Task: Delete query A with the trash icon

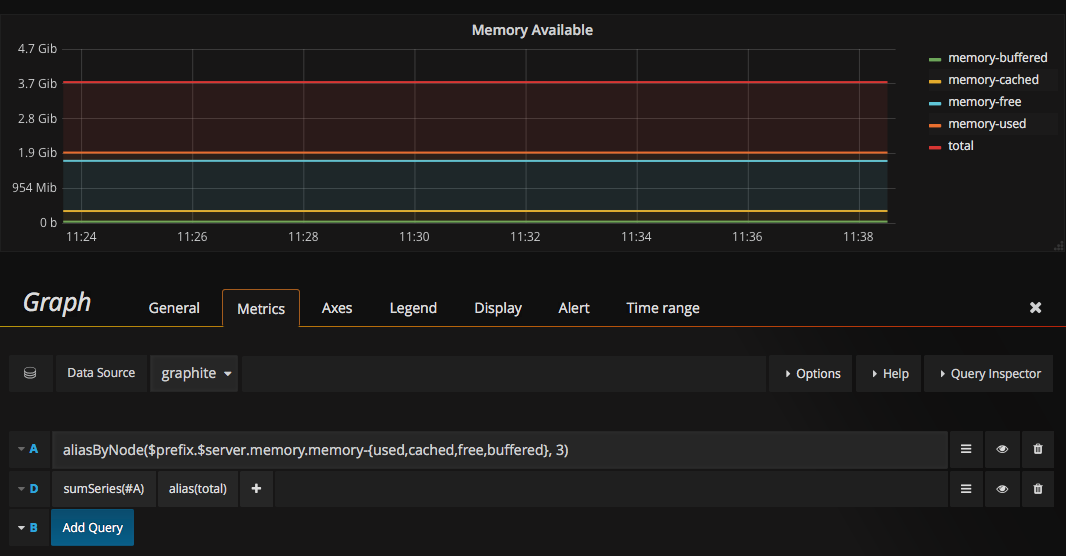Action: click(1037, 450)
